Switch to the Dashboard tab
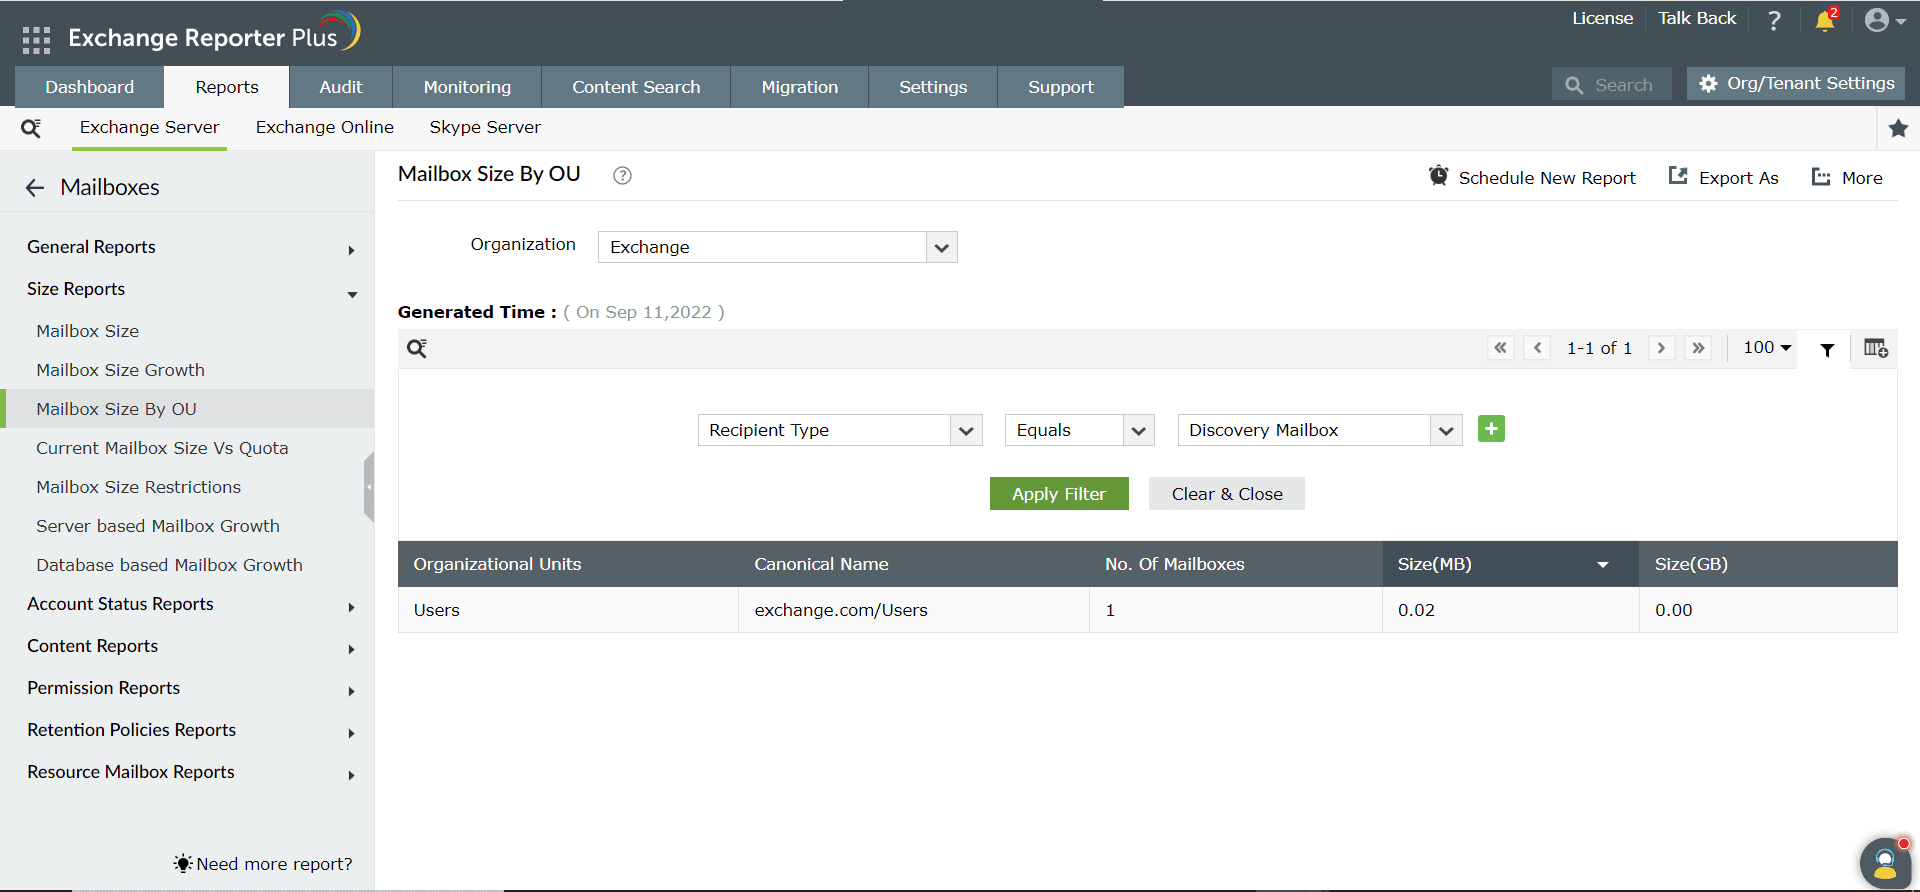 point(89,87)
